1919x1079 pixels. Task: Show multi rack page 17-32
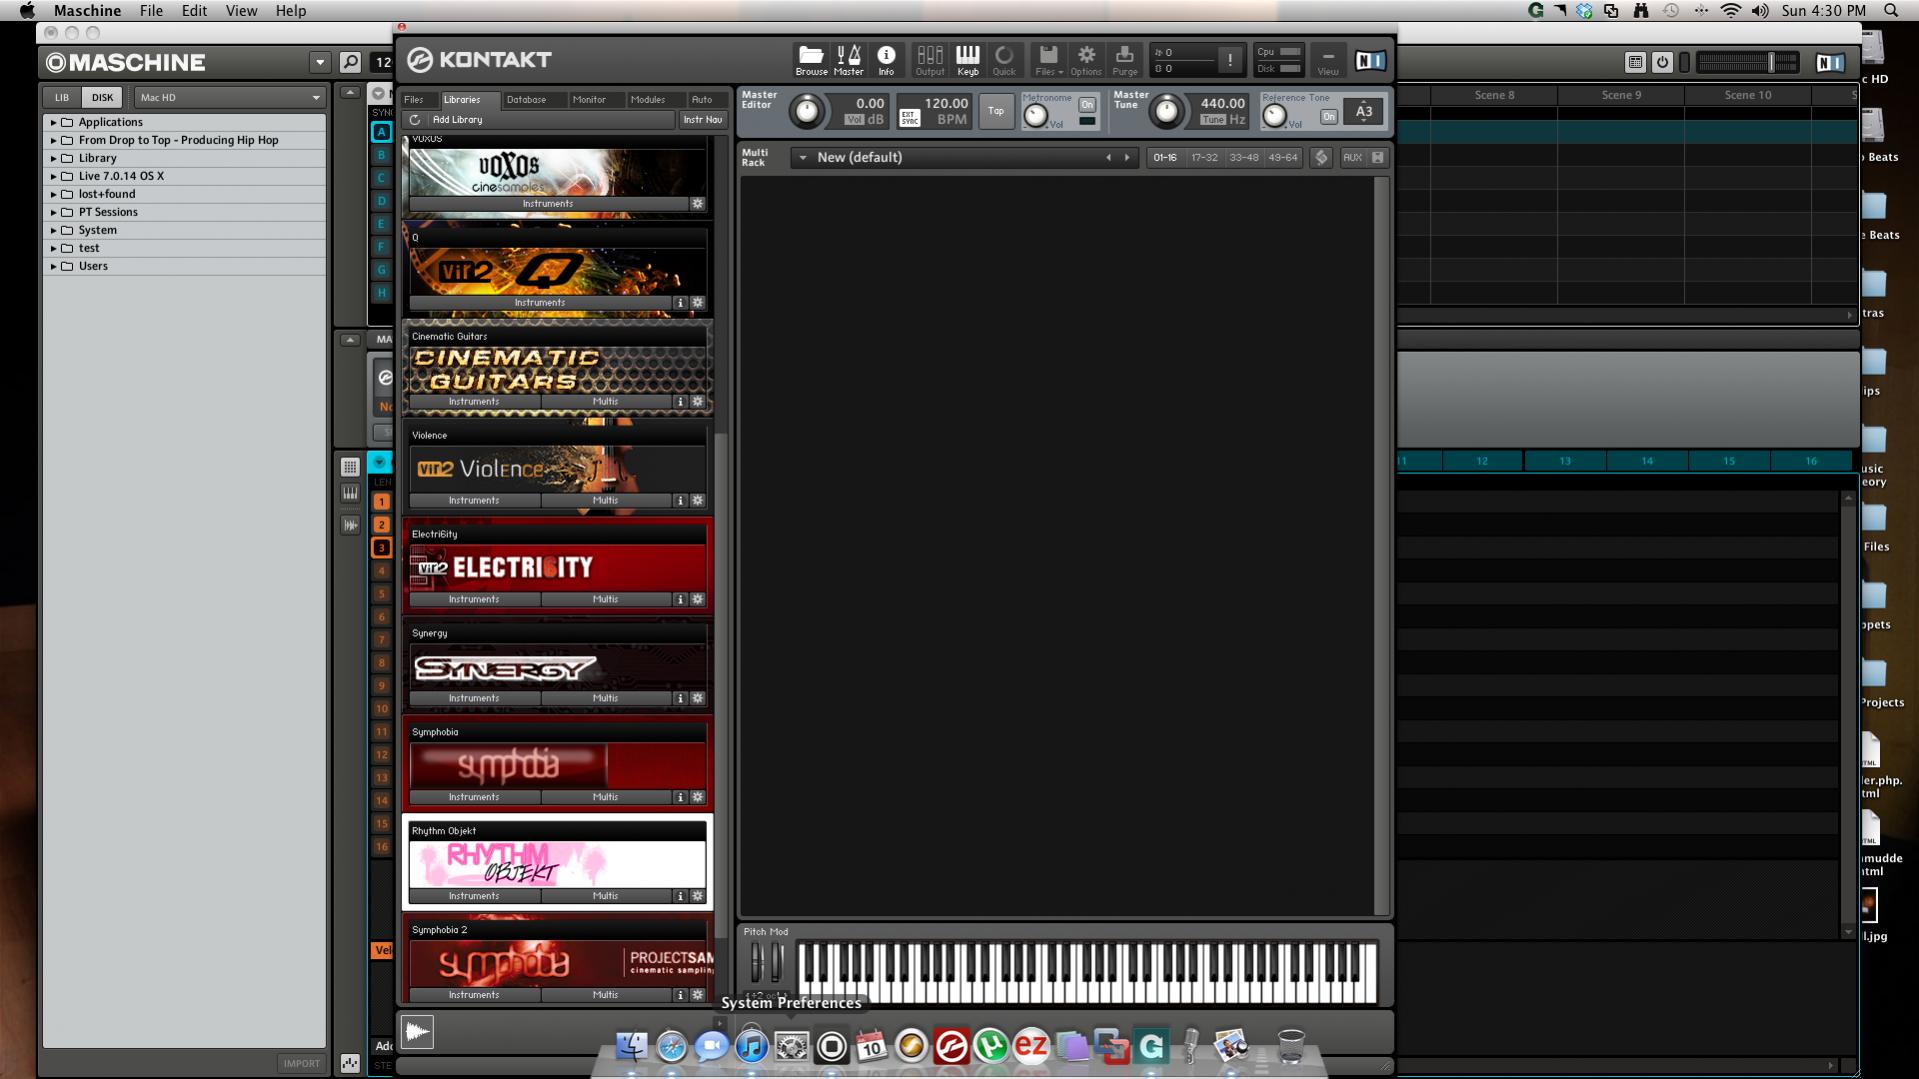point(1204,158)
